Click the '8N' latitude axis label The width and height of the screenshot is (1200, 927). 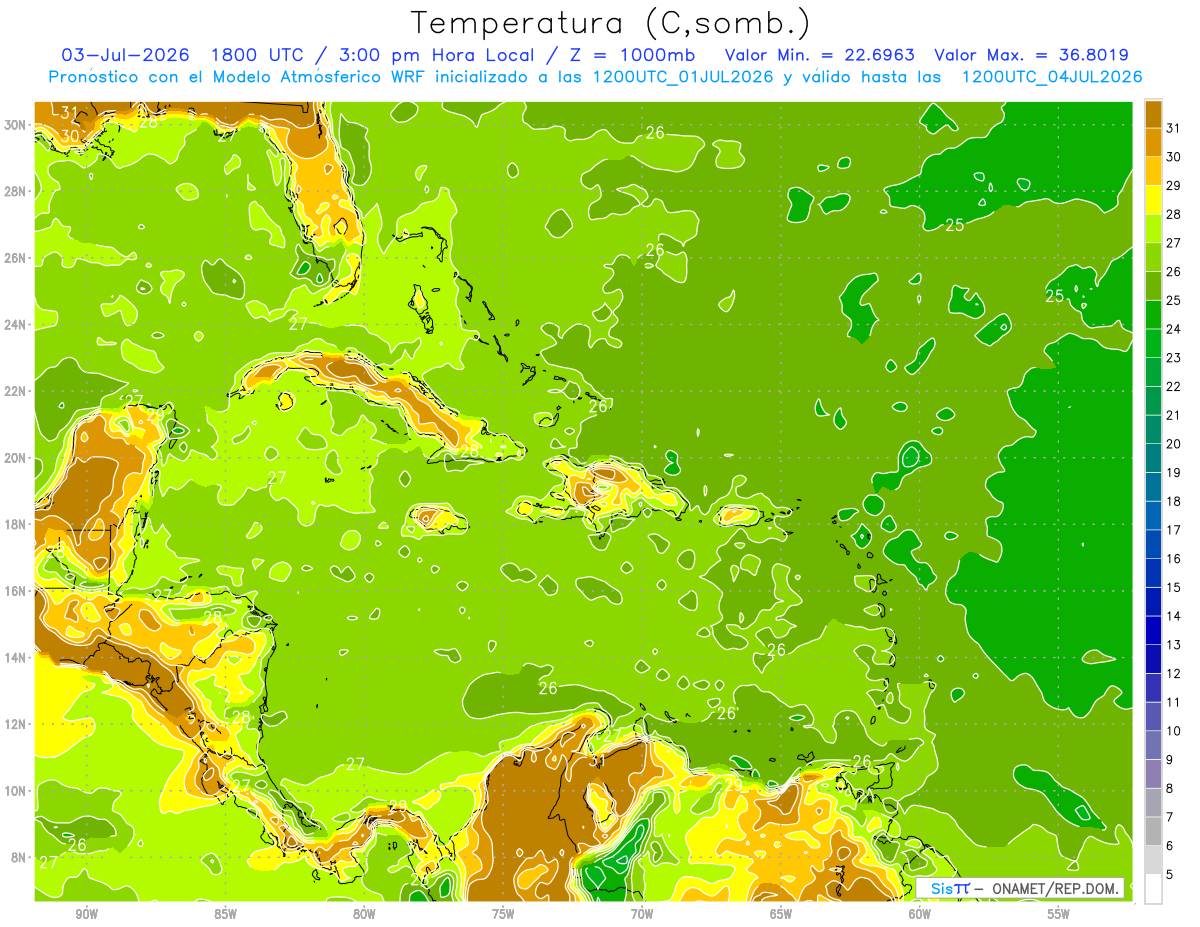click(18, 857)
